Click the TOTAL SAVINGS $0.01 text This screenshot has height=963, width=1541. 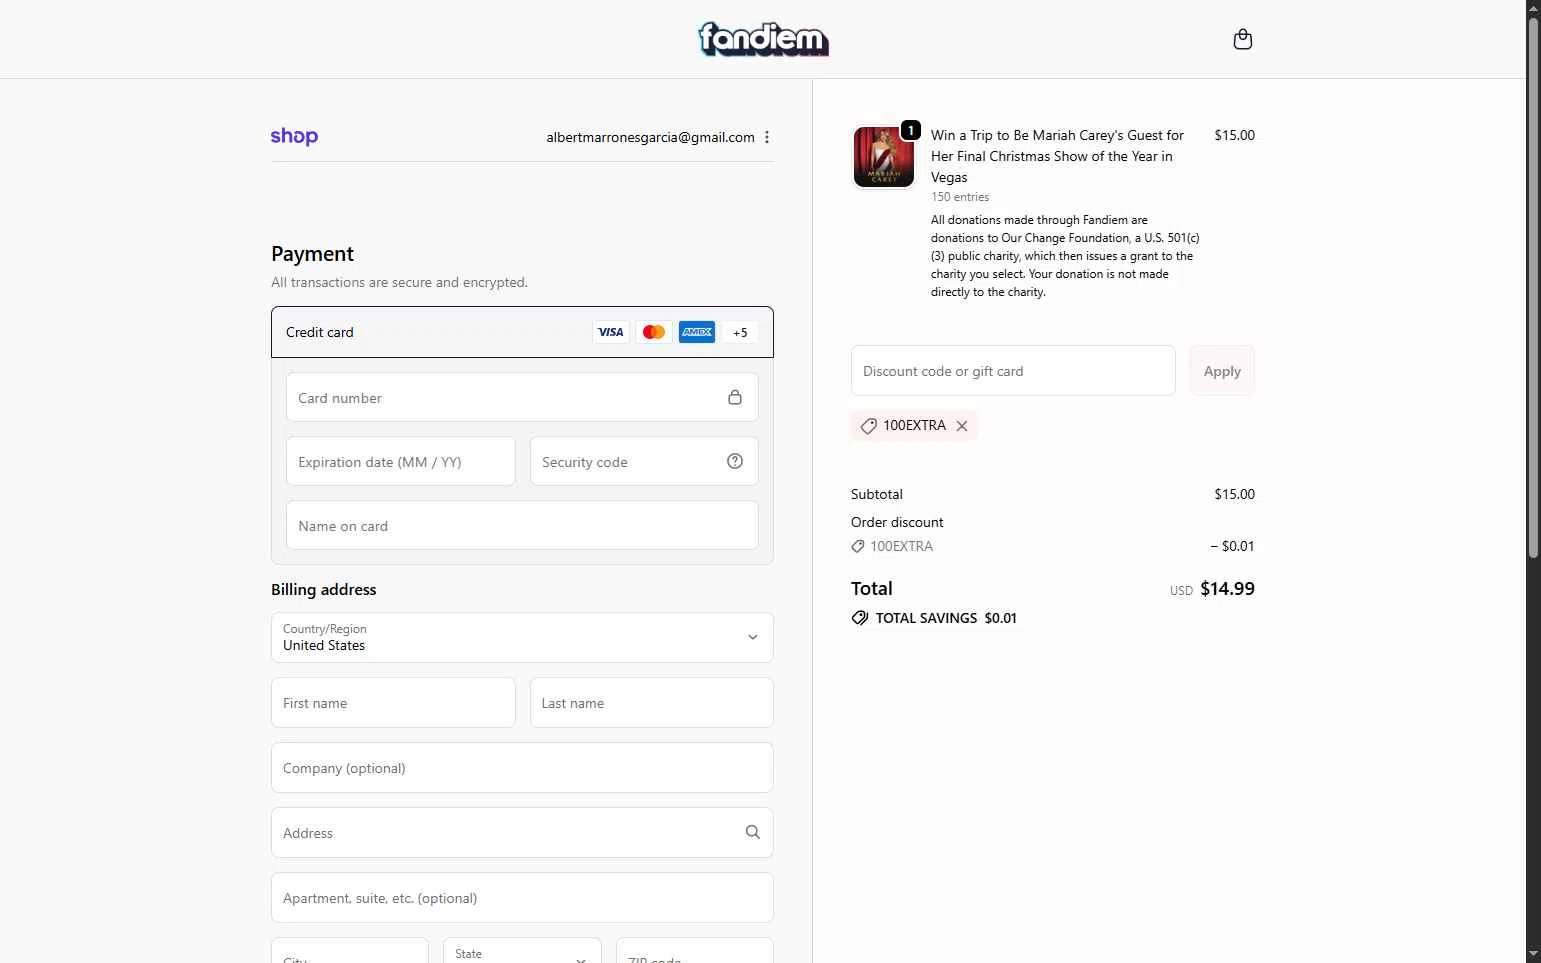click(x=946, y=618)
